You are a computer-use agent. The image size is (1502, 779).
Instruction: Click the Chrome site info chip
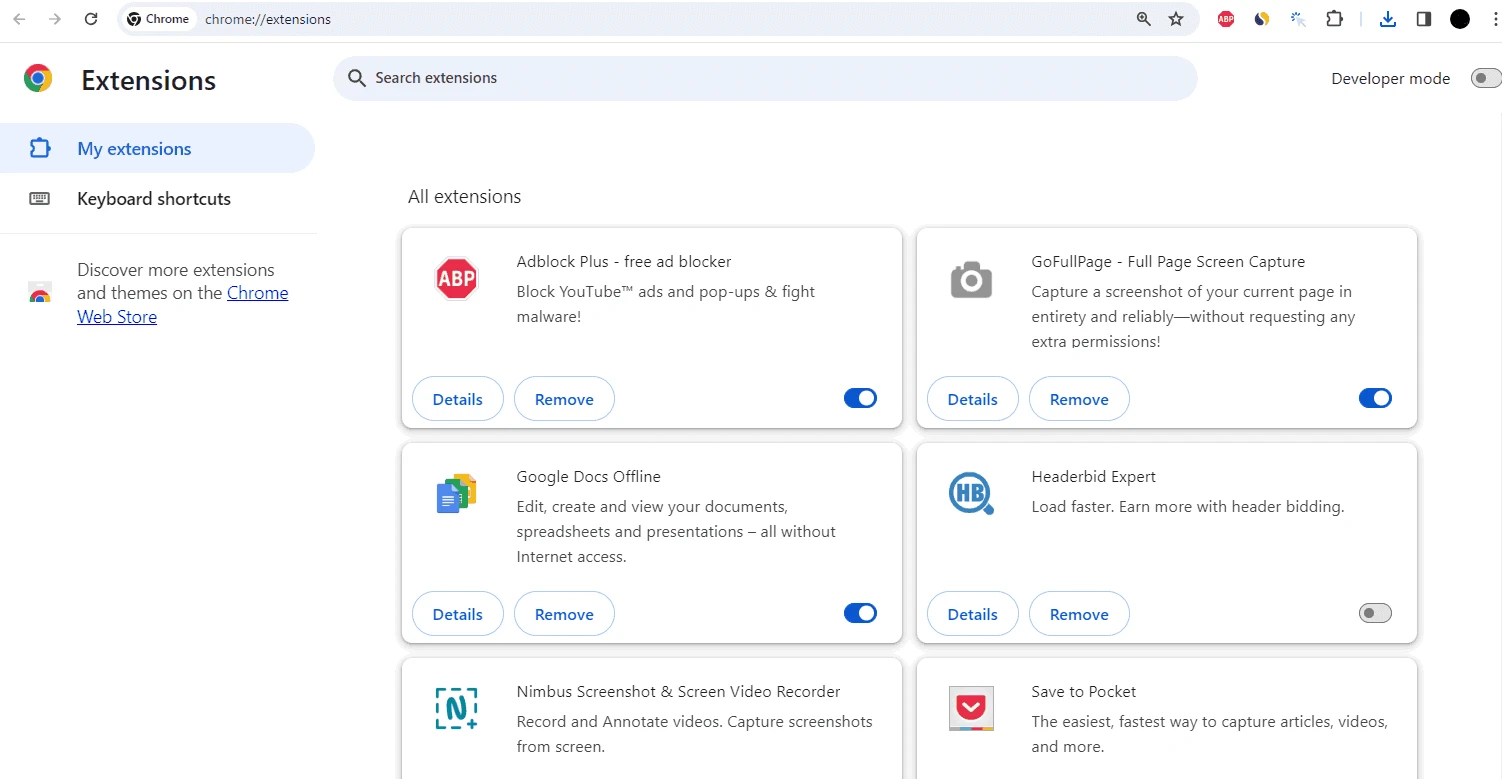point(158,19)
